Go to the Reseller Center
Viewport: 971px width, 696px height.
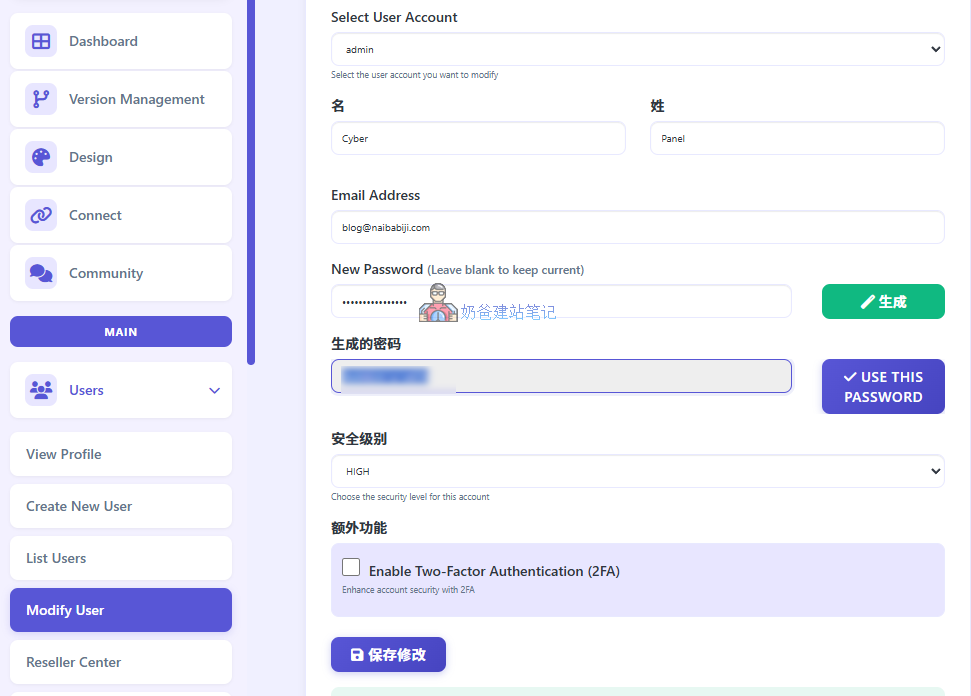point(120,662)
